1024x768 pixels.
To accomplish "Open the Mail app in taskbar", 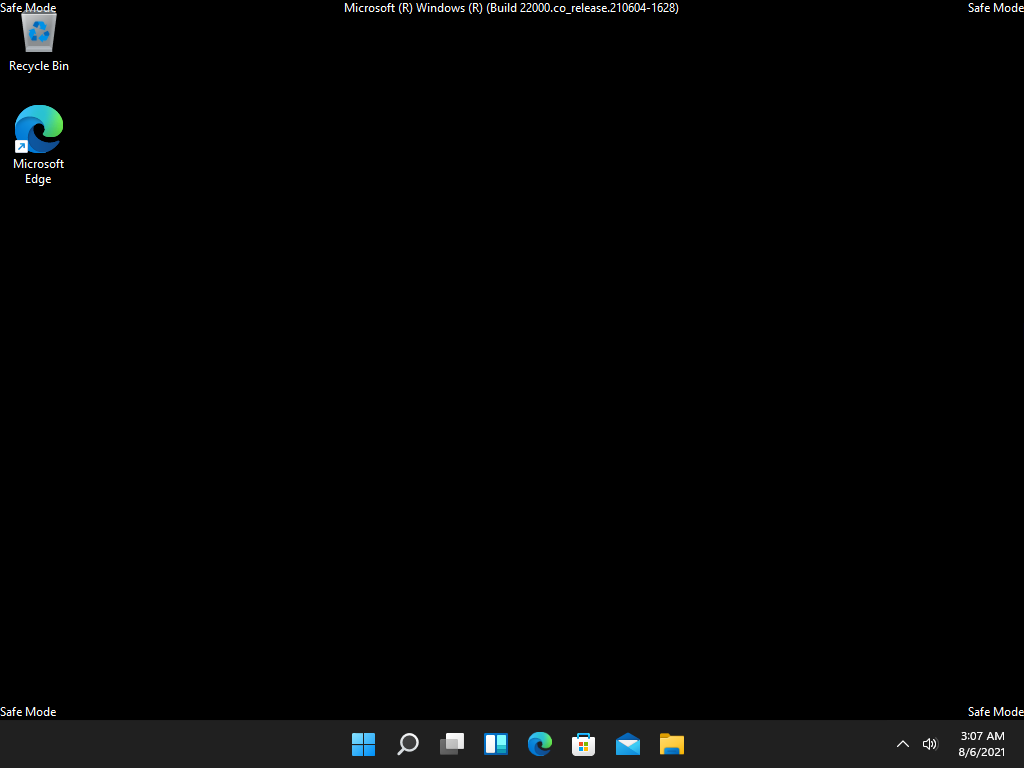I will (x=628, y=744).
